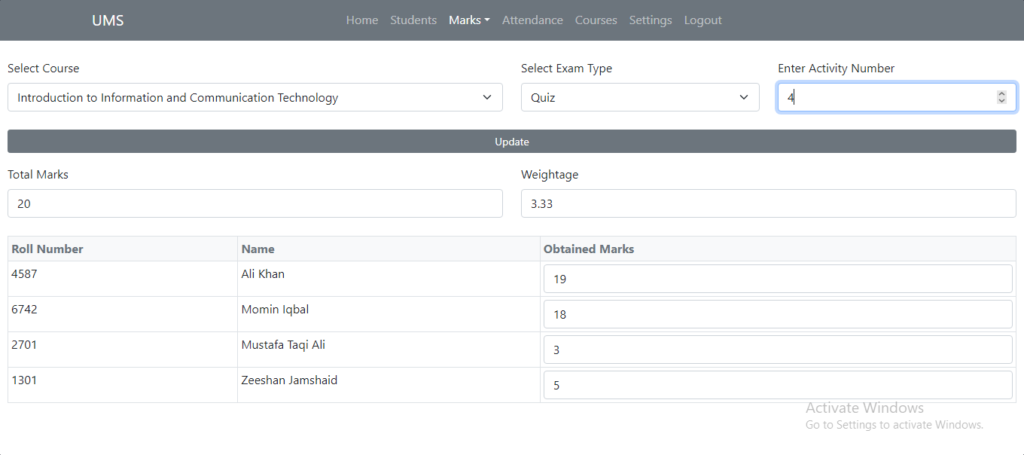Image resolution: width=1024 pixels, height=455 pixels.
Task: Go to the Home page
Action: tap(362, 20)
